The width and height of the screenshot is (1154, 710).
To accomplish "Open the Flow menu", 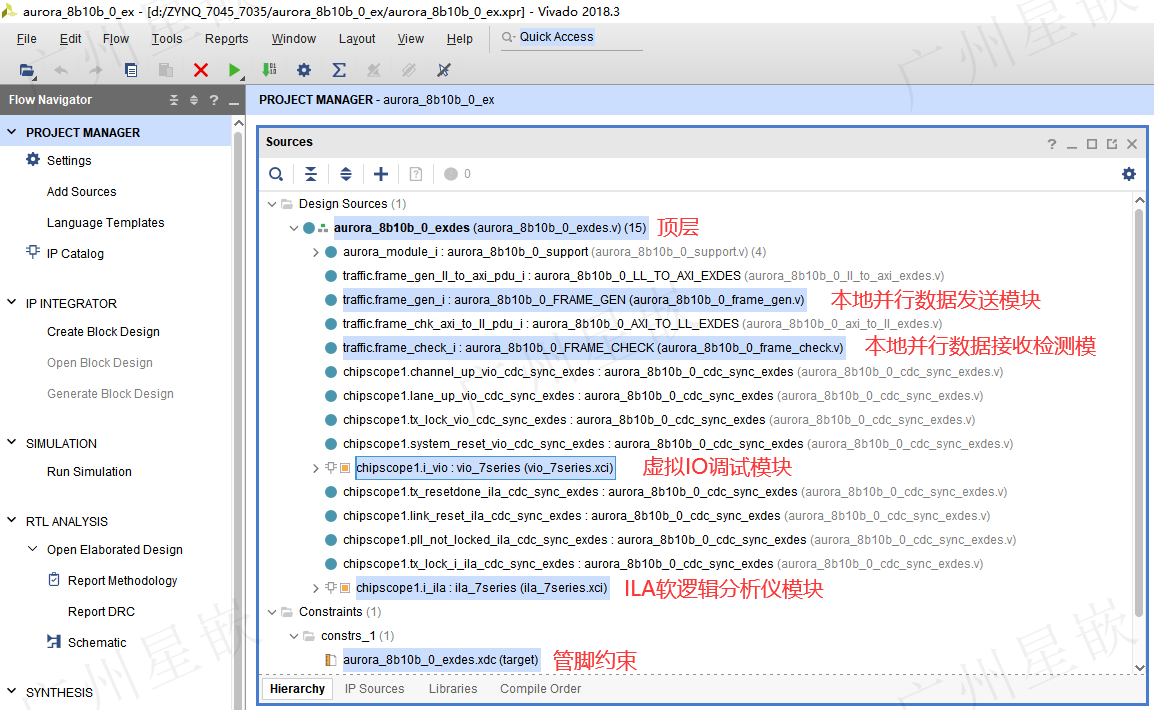I will click(x=116, y=39).
